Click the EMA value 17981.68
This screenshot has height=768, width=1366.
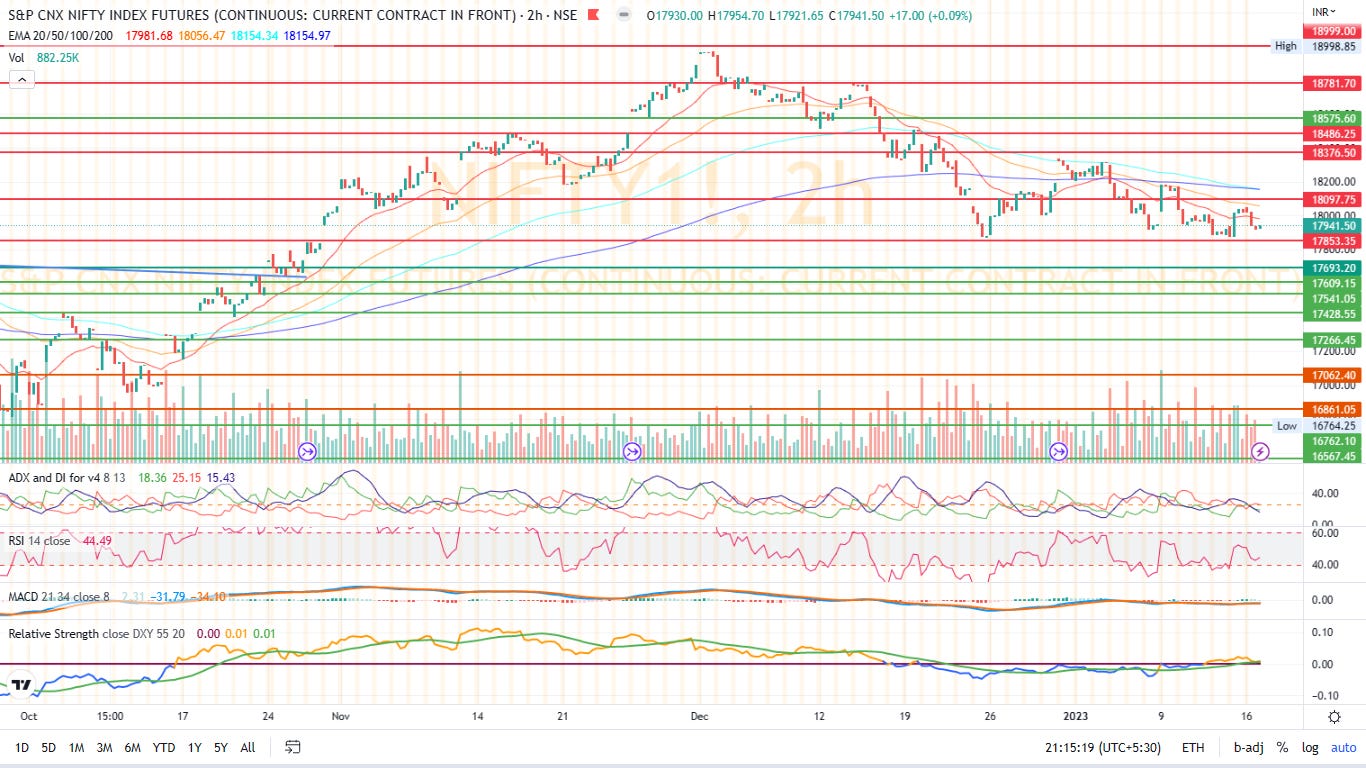pyautogui.click(x=147, y=35)
